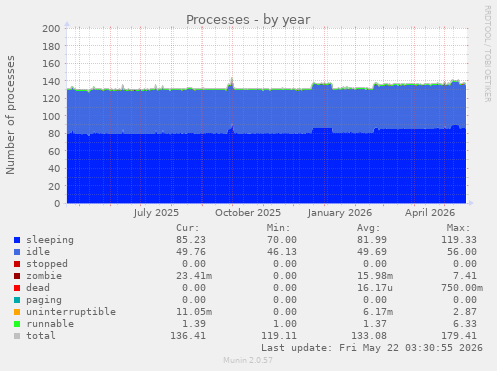
Task: Click the blue sleeping legend swatch
Action: click(x=17, y=240)
